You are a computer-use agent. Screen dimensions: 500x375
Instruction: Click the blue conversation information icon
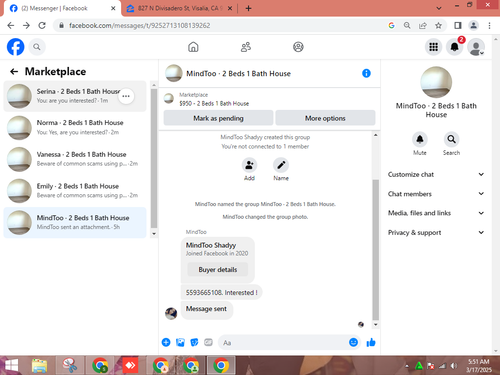[x=366, y=73]
